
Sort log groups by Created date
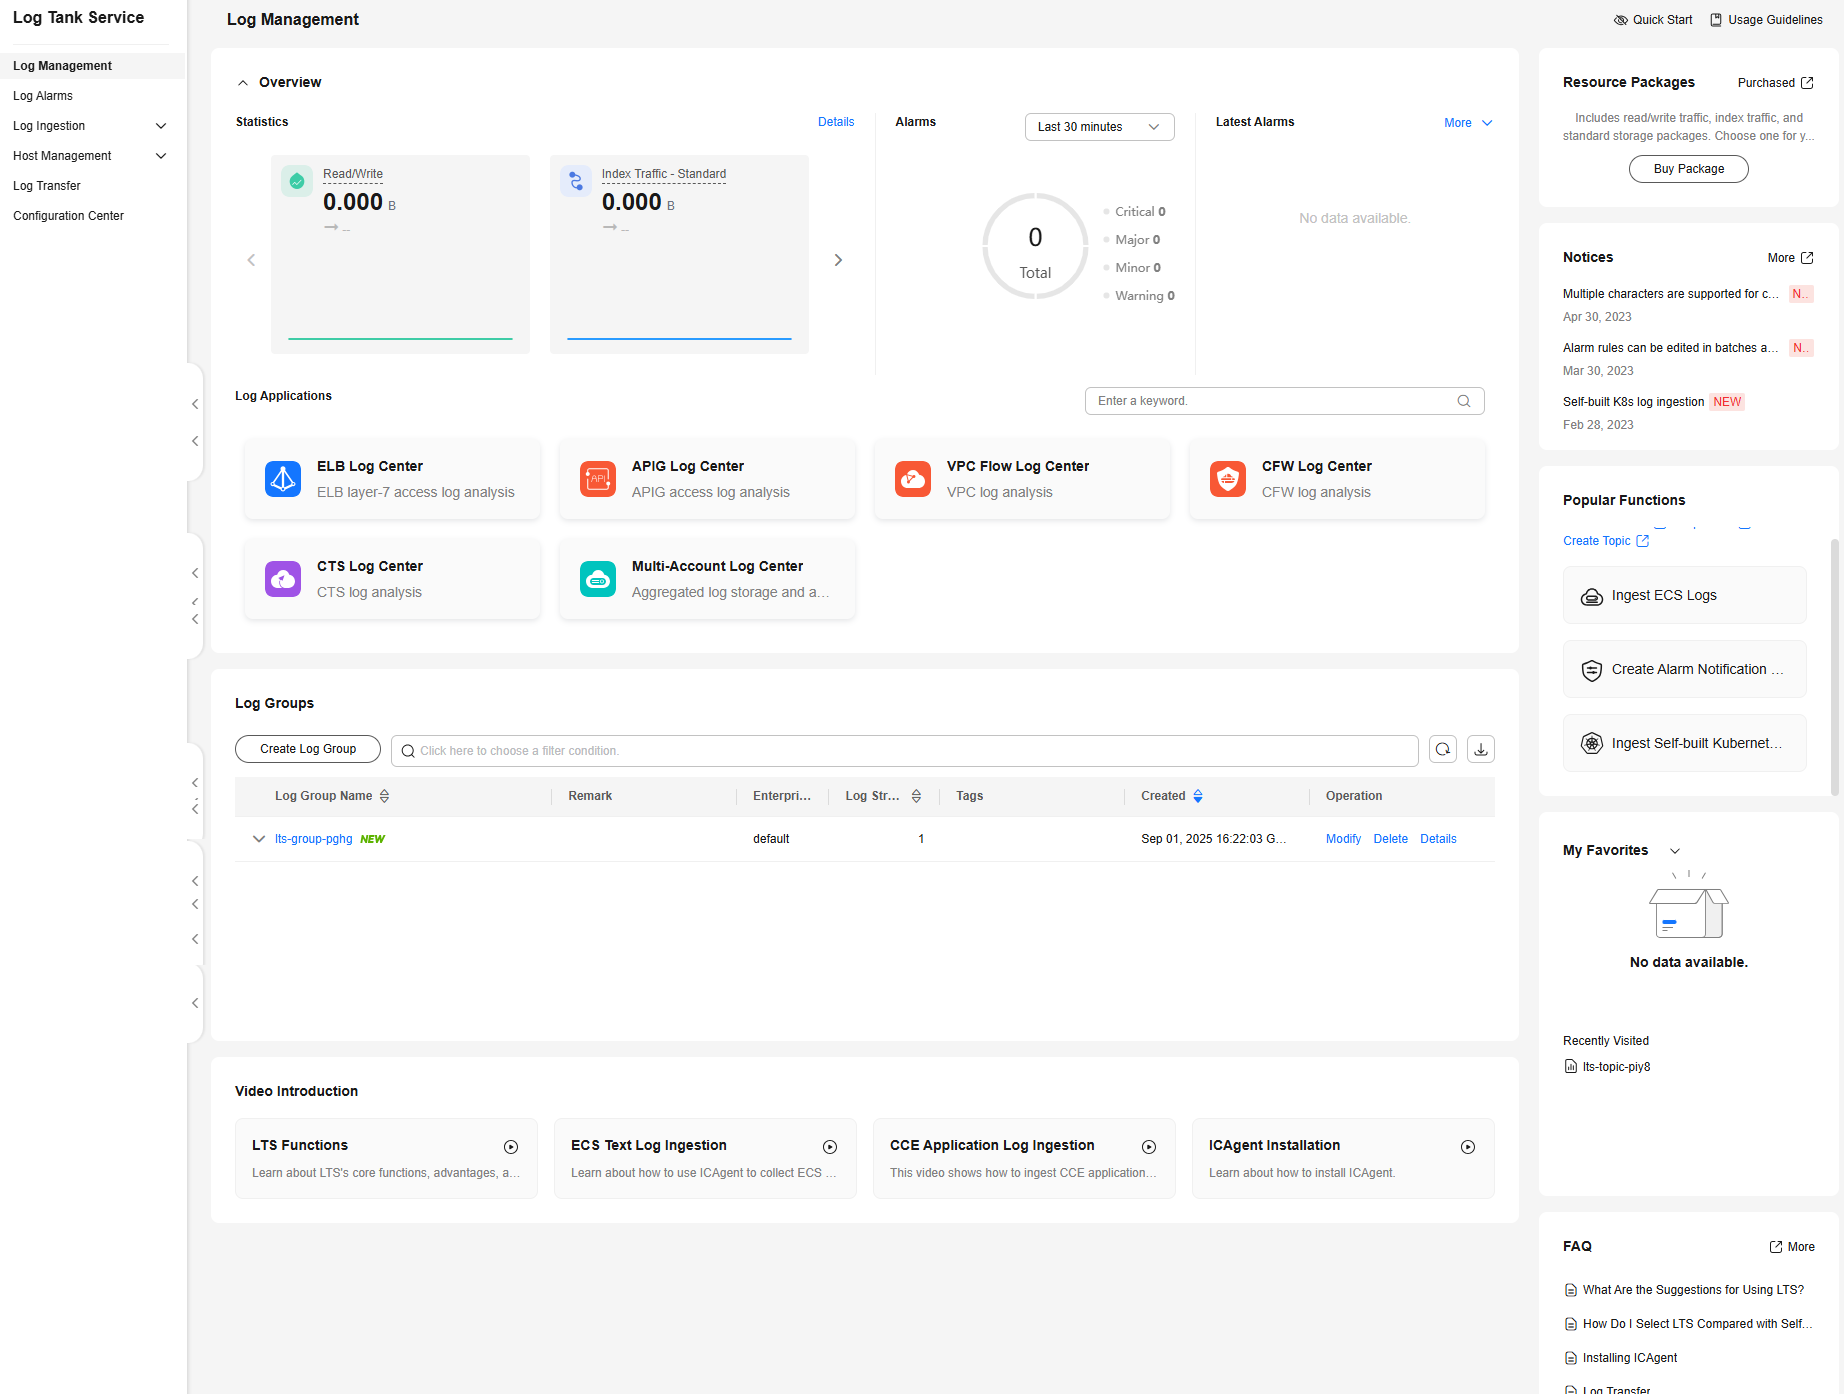pyautogui.click(x=1198, y=796)
